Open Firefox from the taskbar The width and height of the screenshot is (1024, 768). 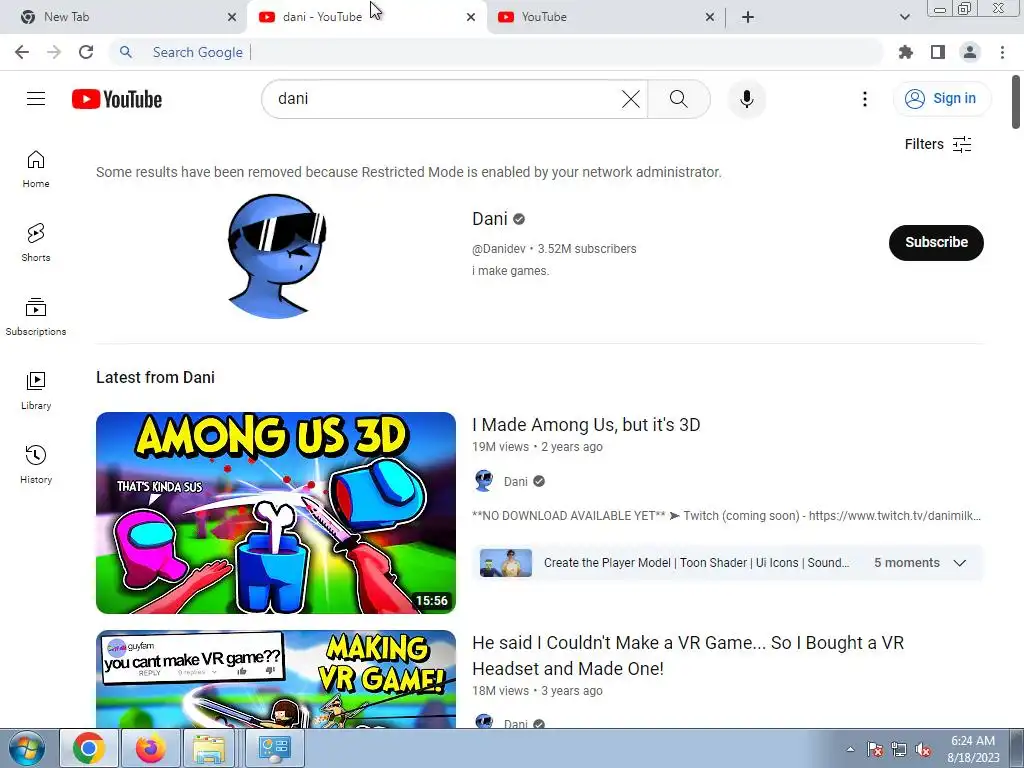click(x=150, y=748)
